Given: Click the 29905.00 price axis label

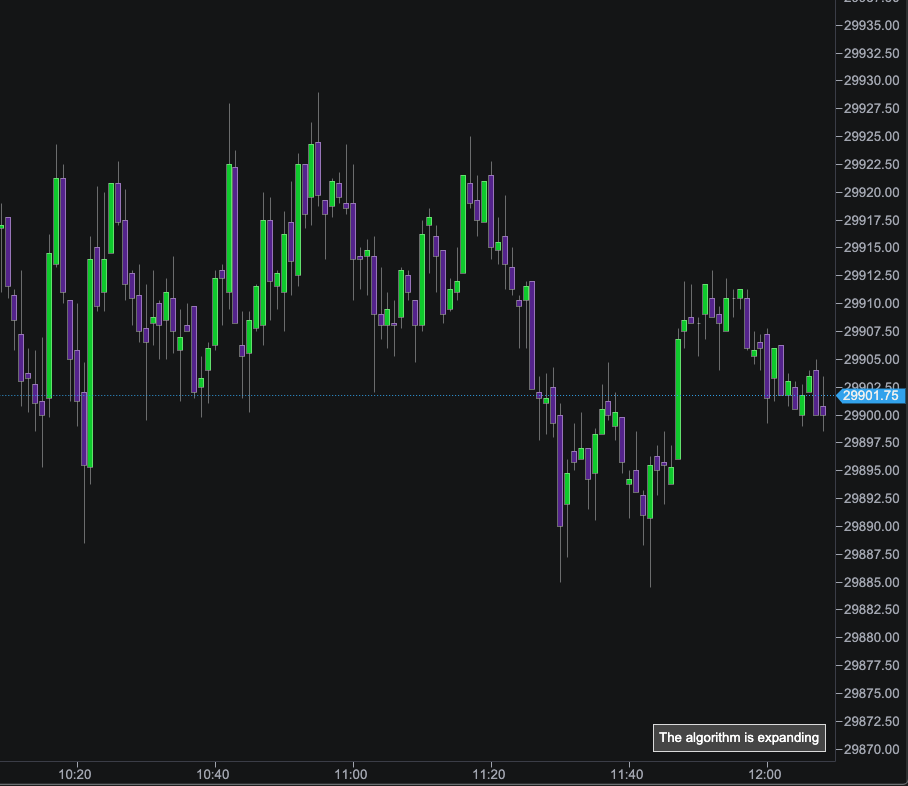Looking at the screenshot, I should [x=872, y=359].
